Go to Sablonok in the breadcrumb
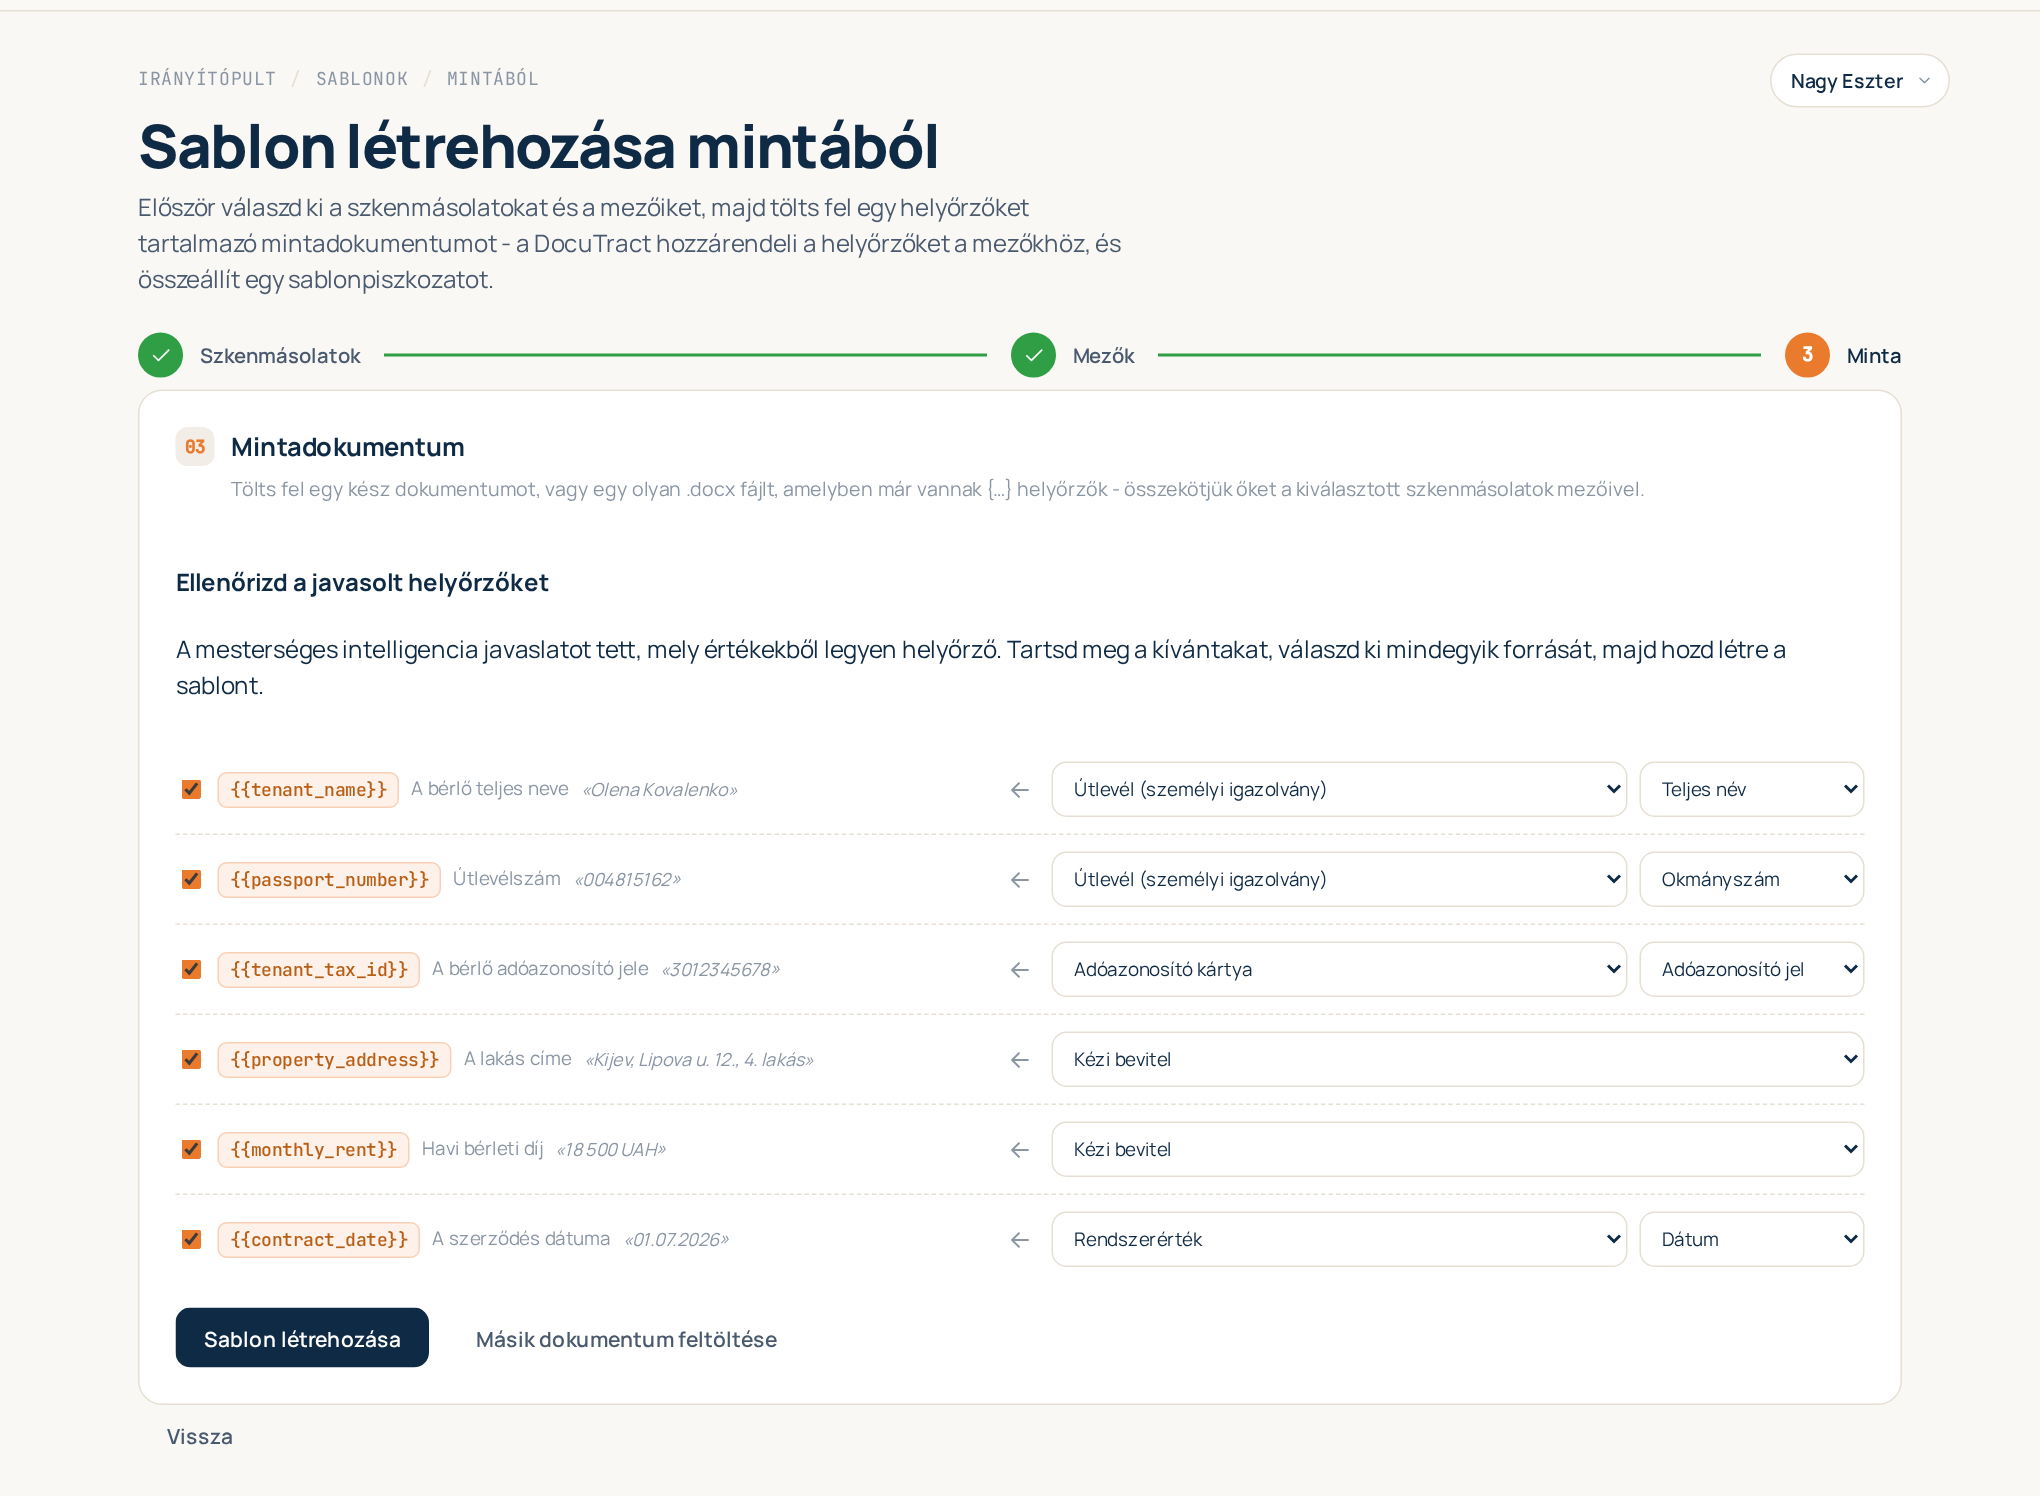Viewport: 2040px width, 1496px height. [362, 79]
